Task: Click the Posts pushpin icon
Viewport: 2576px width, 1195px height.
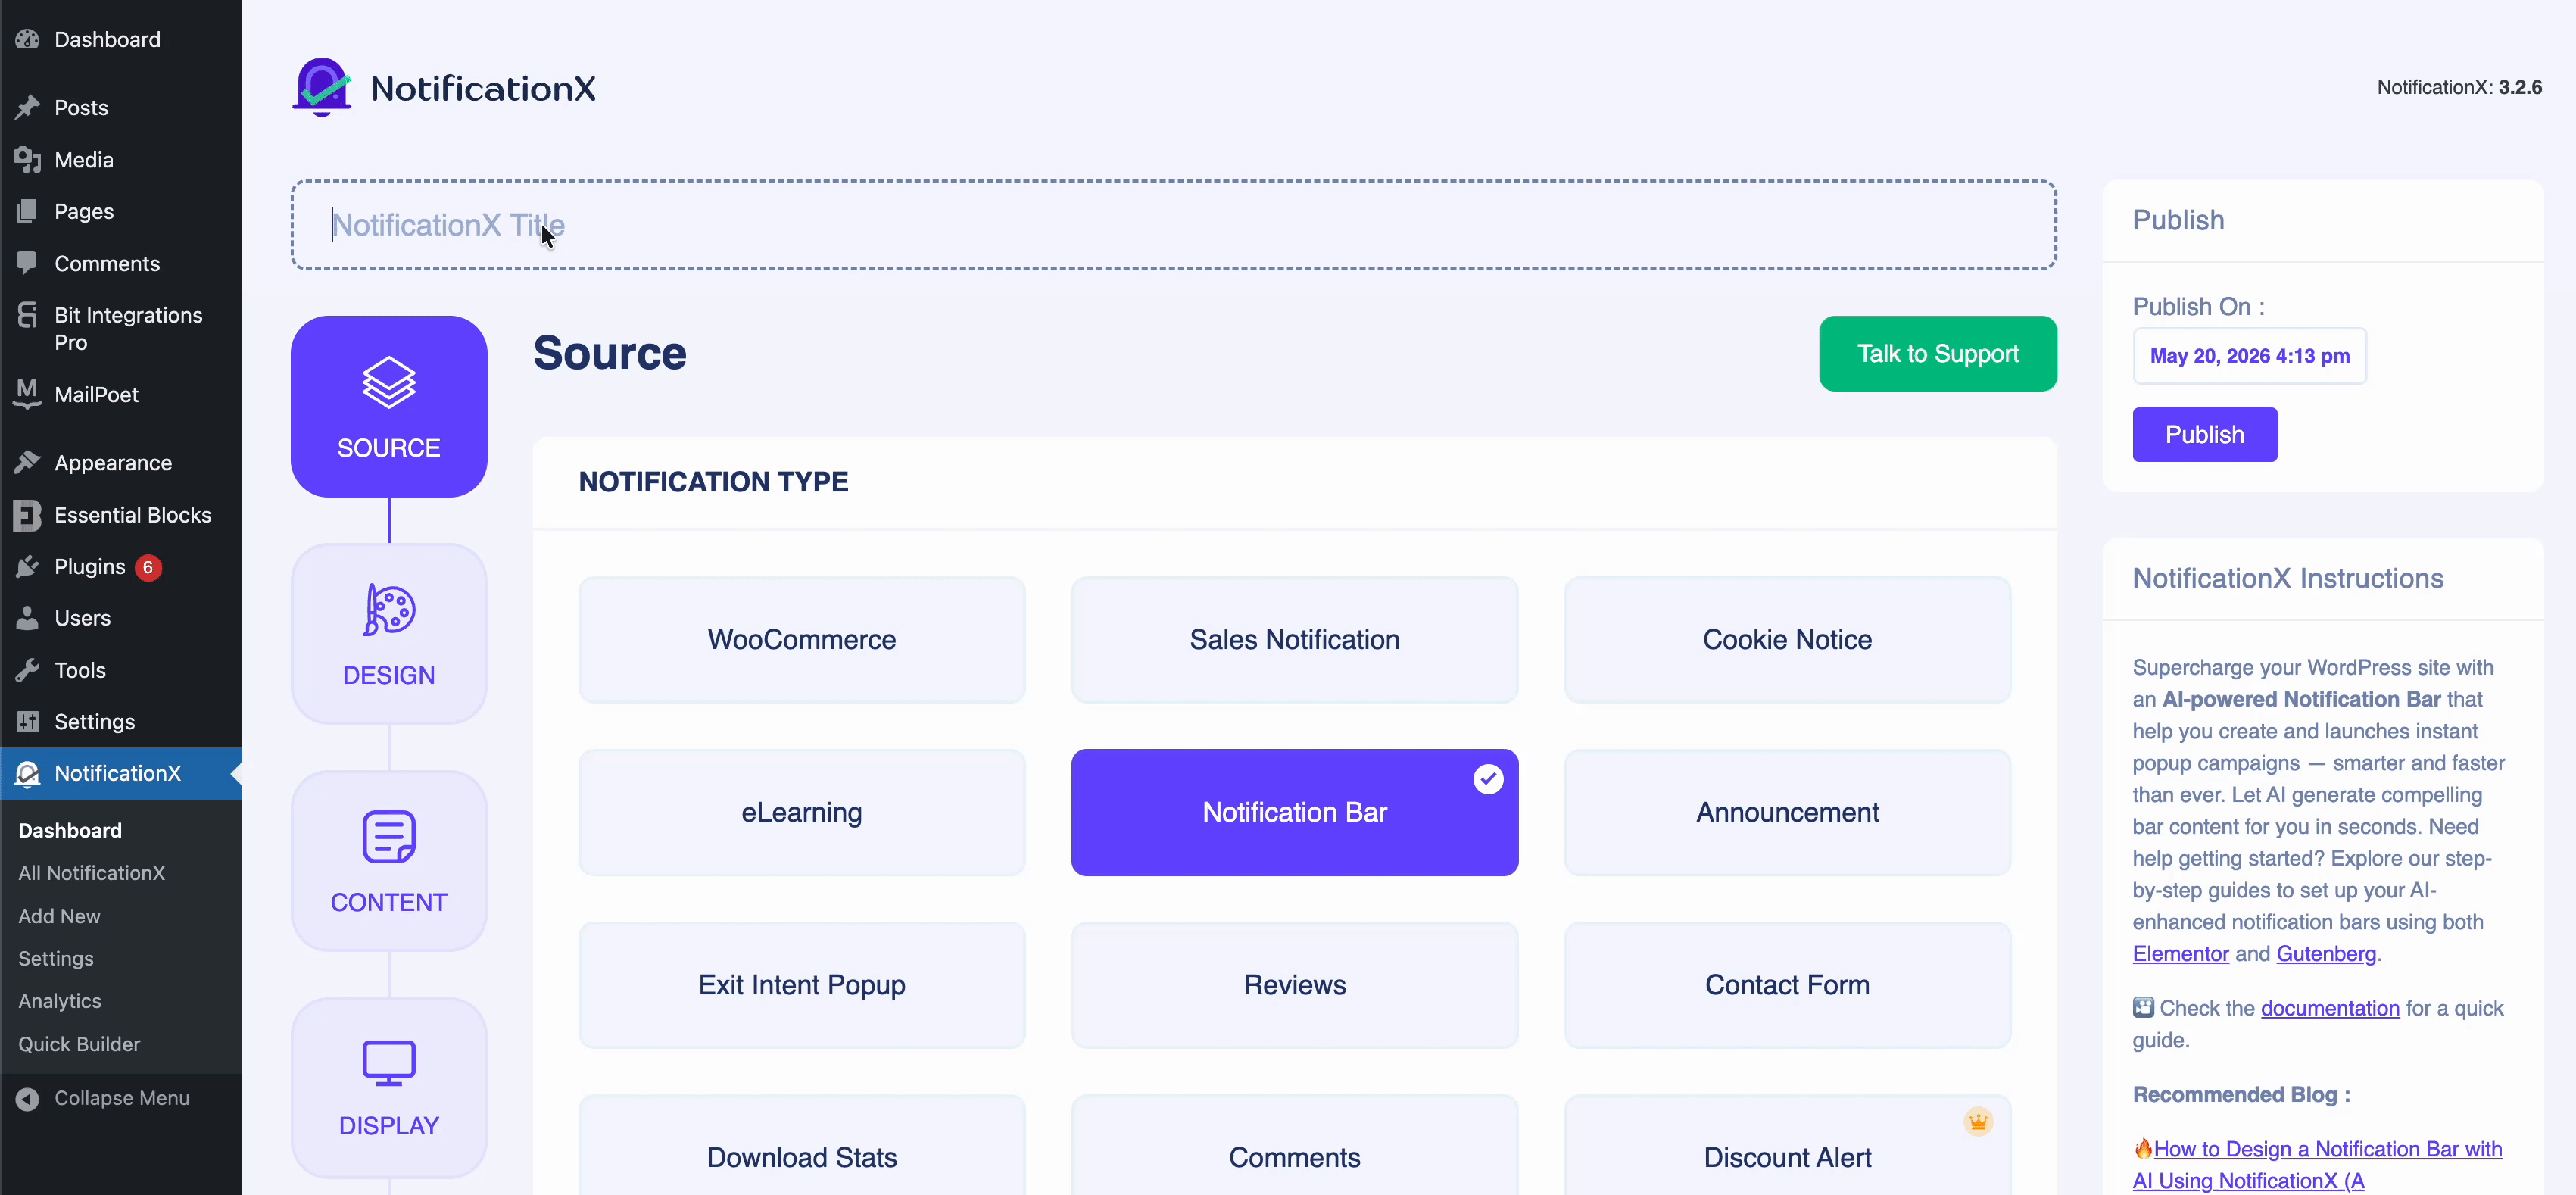Action: point(27,107)
